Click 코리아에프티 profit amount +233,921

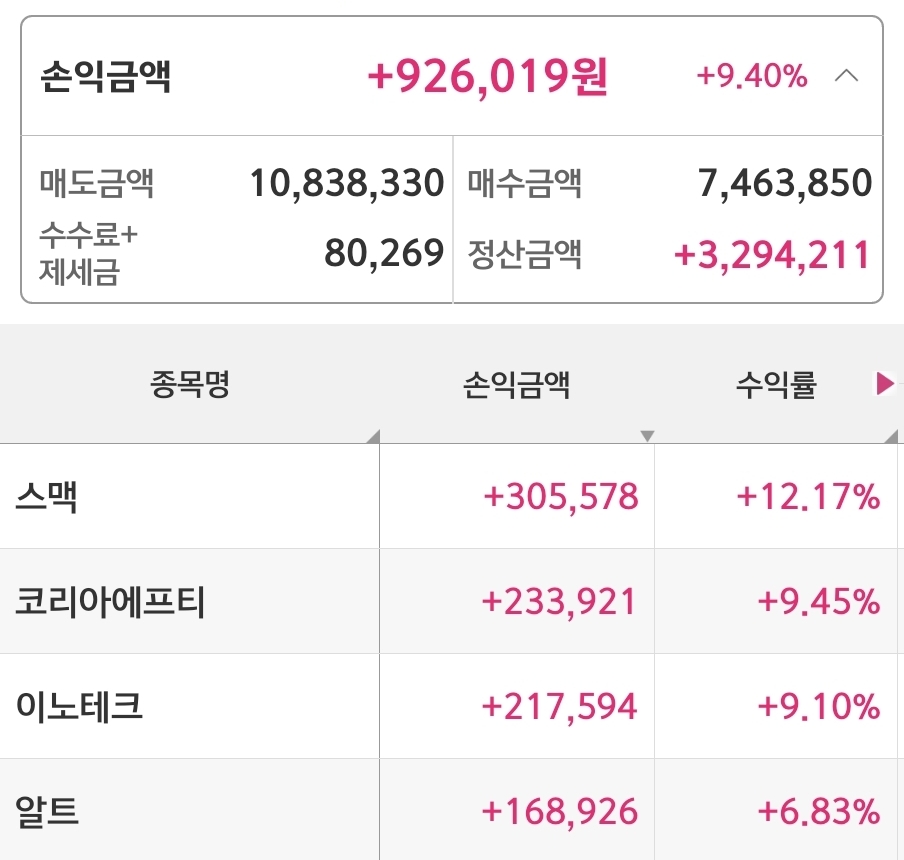click(x=559, y=601)
